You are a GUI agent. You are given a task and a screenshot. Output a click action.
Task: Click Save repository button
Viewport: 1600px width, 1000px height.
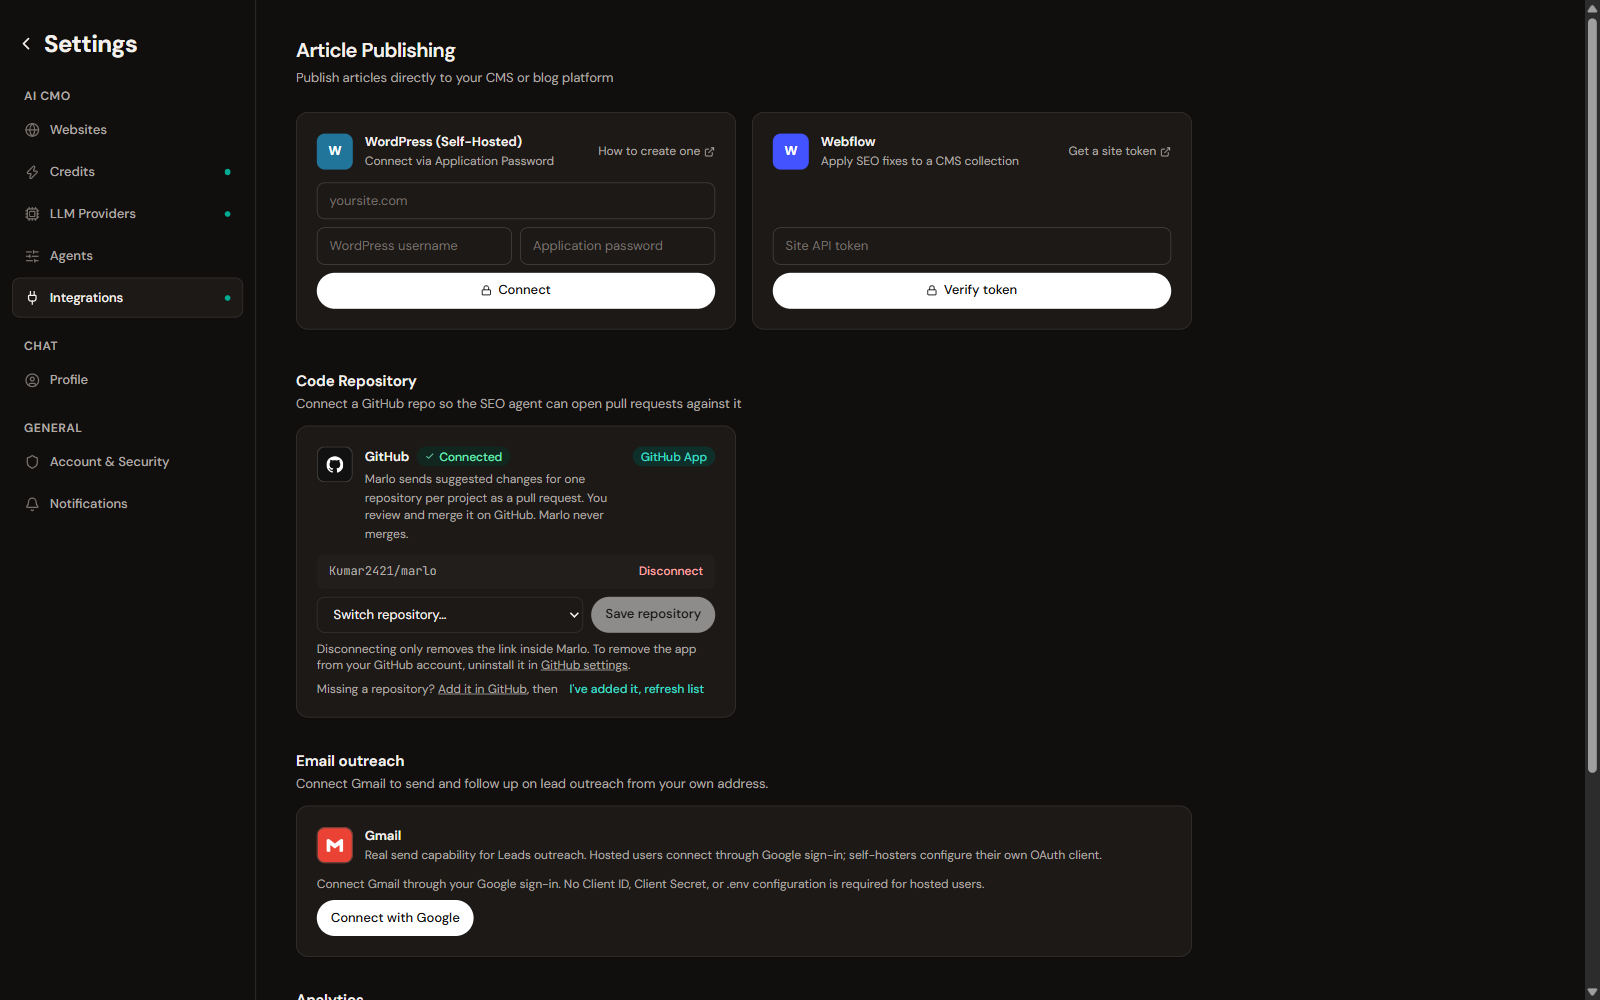tap(653, 615)
